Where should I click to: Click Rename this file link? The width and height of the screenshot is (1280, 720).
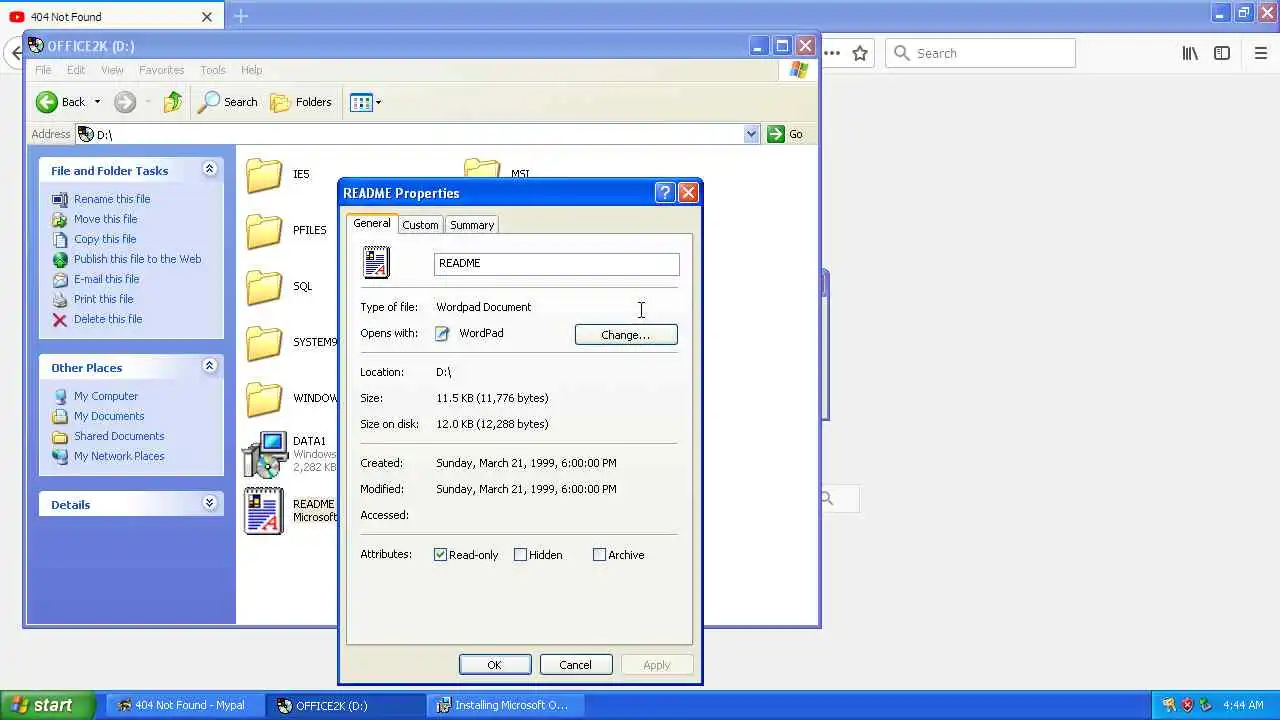click(112, 199)
